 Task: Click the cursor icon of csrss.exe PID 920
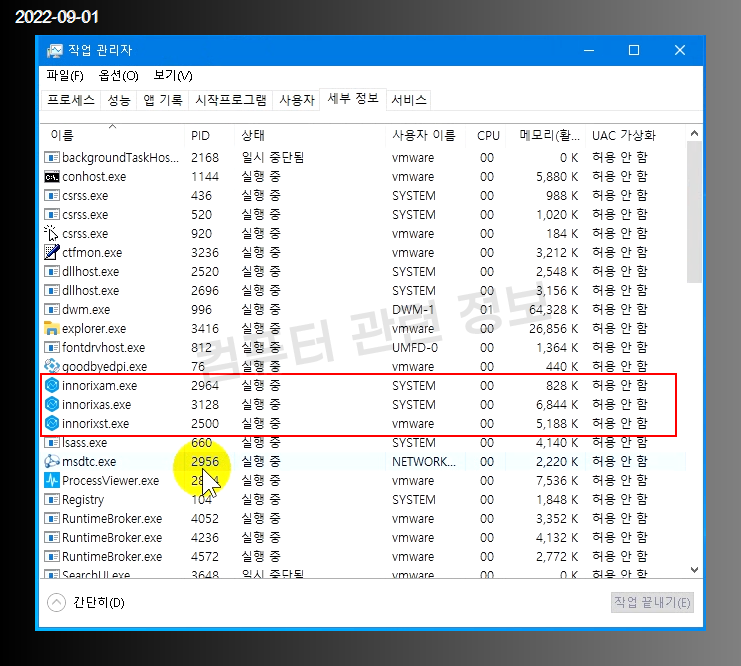tap(51, 233)
